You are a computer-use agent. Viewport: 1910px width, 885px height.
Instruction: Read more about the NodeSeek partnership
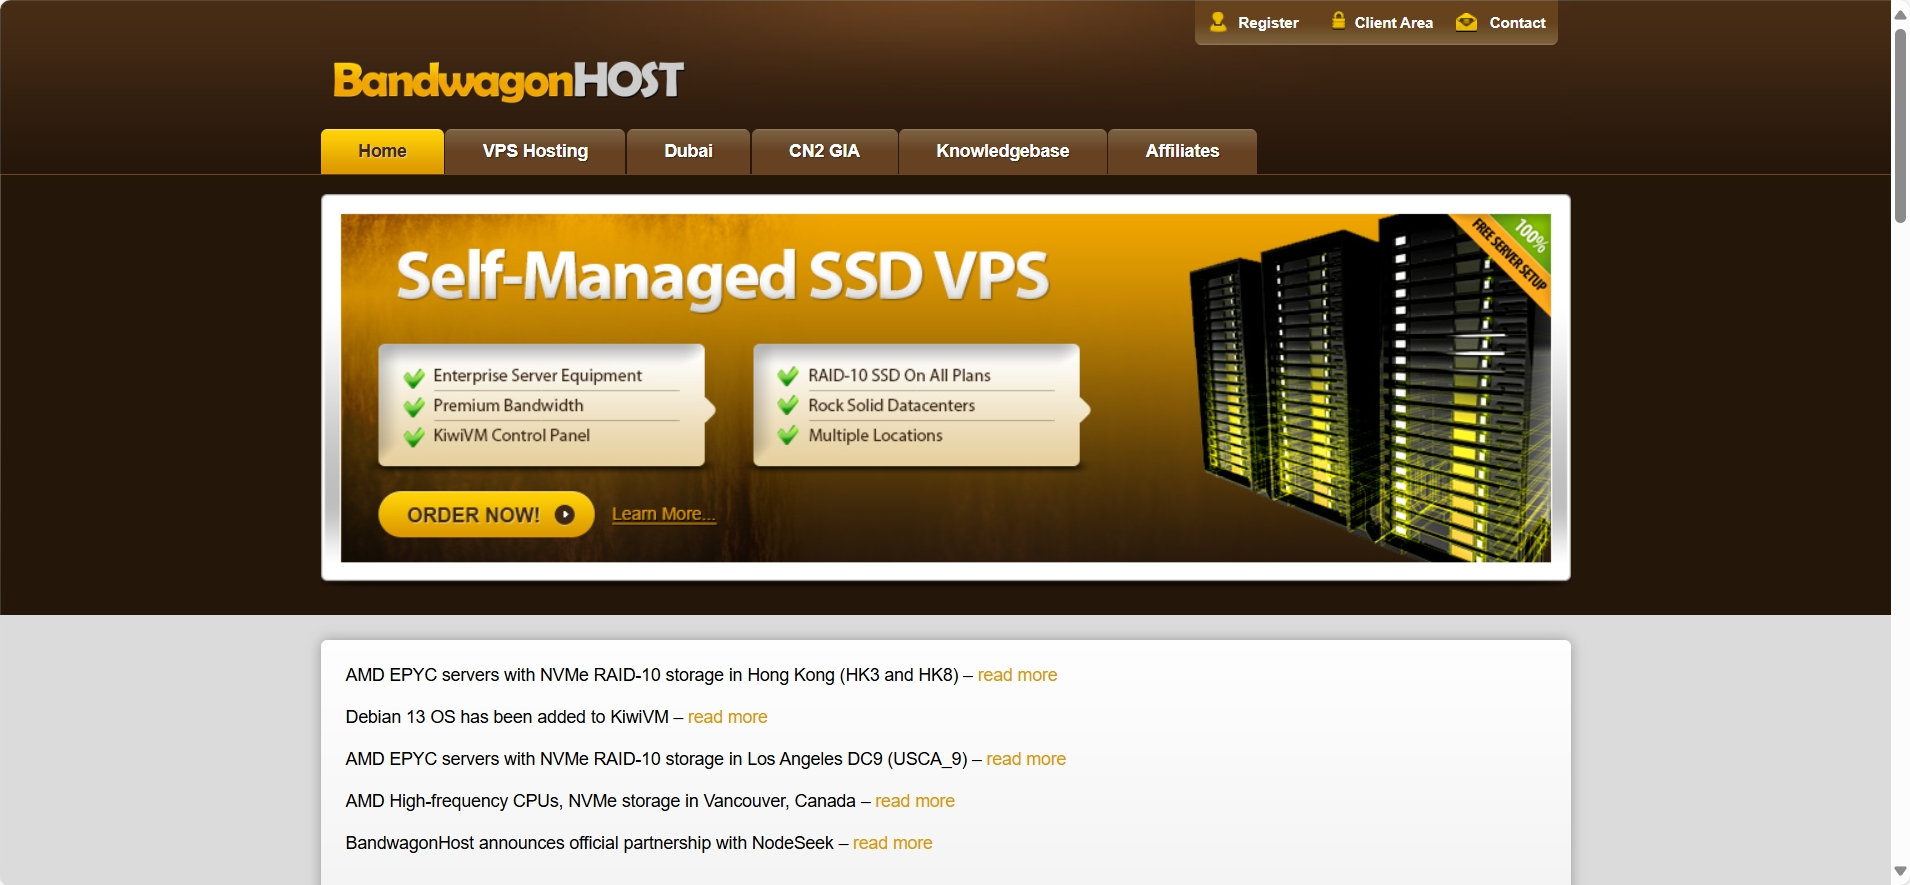pos(892,843)
